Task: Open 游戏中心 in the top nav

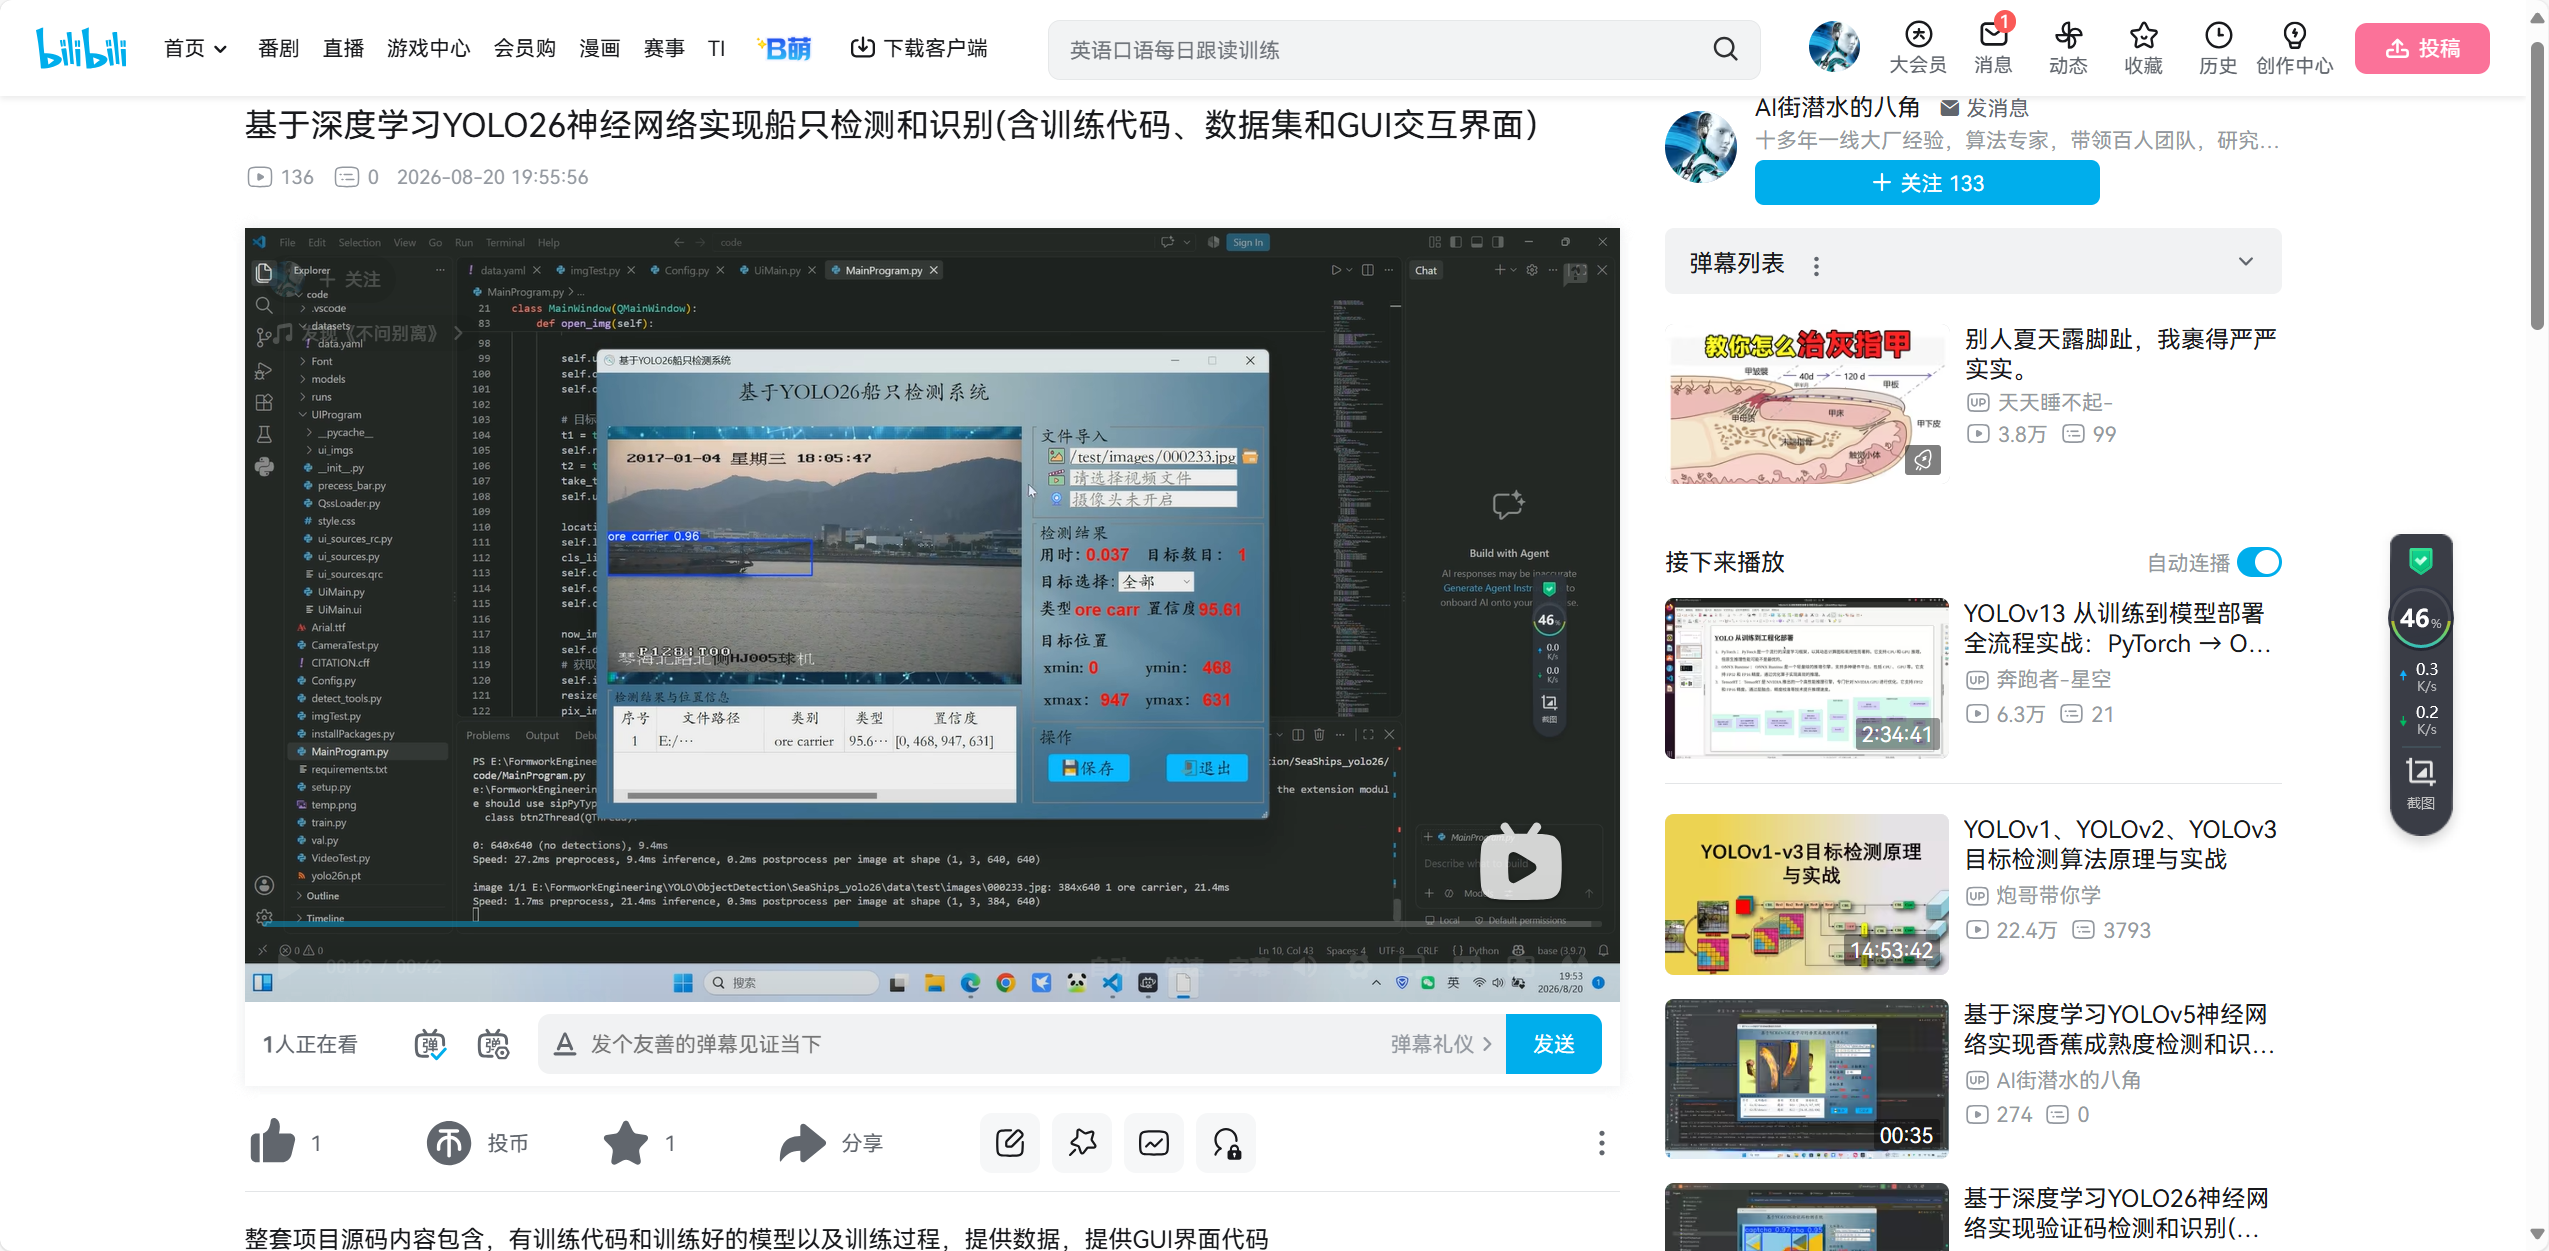Action: point(428,48)
